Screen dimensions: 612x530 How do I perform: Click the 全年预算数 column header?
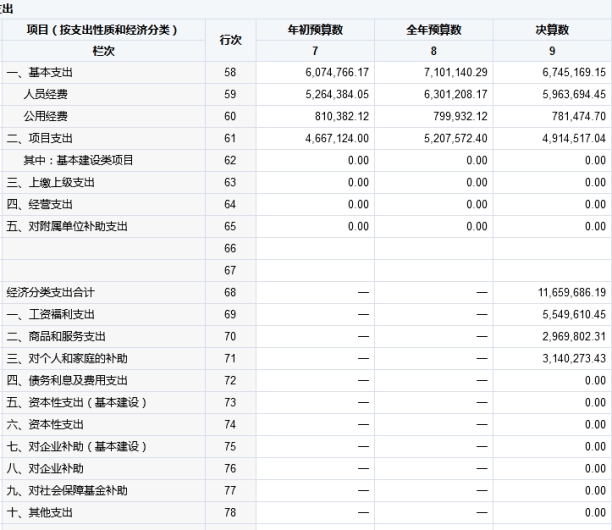[x=433, y=30]
